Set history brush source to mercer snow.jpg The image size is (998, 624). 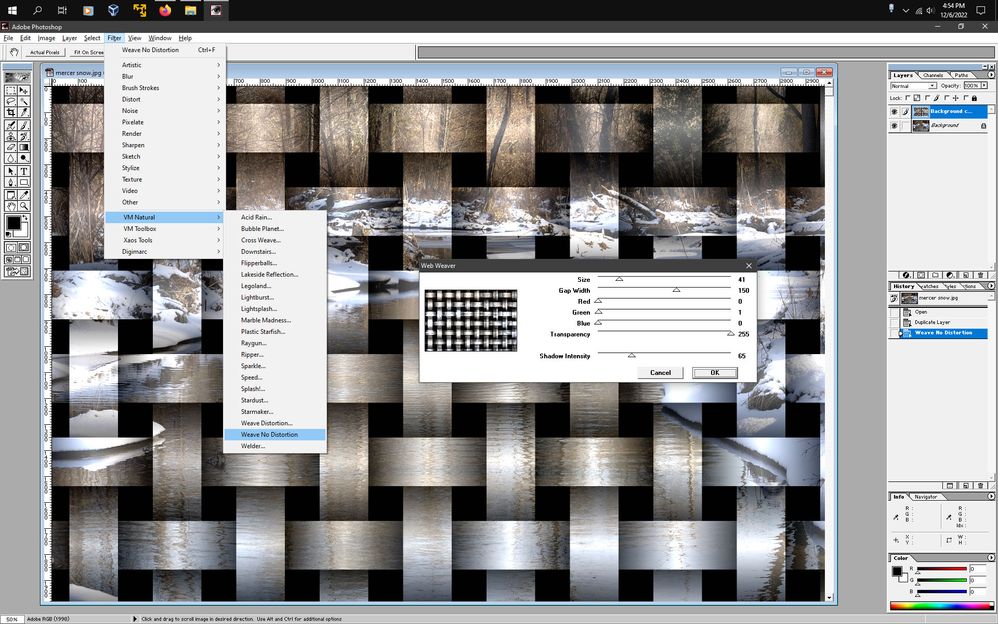point(894,298)
